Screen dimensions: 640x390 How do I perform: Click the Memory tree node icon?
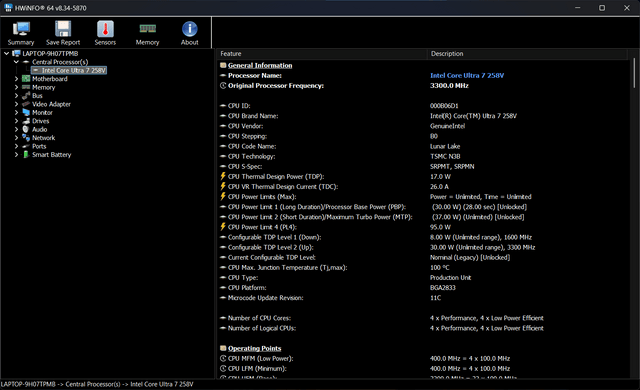26,87
